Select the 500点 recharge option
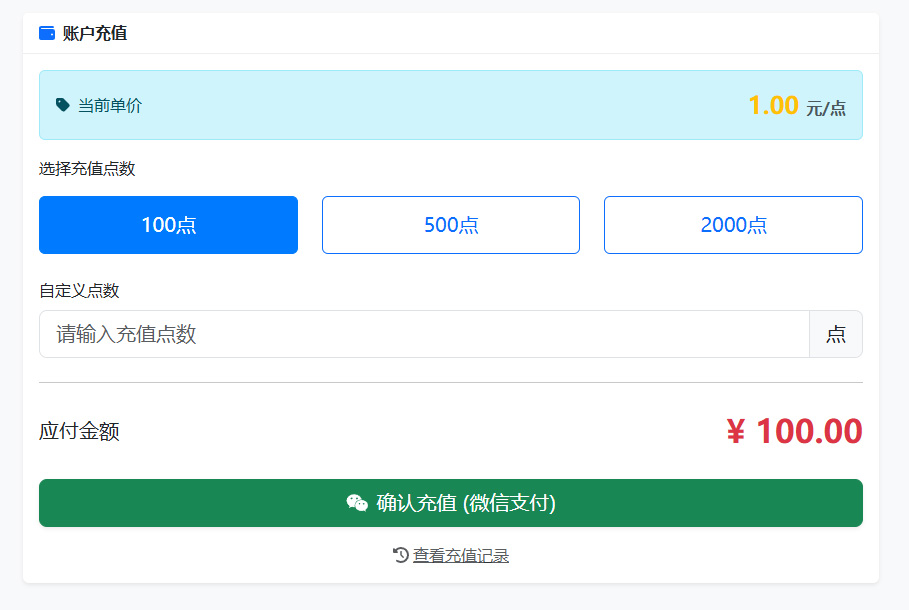Image resolution: width=909 pixels, height=610 pixels. 450,224
